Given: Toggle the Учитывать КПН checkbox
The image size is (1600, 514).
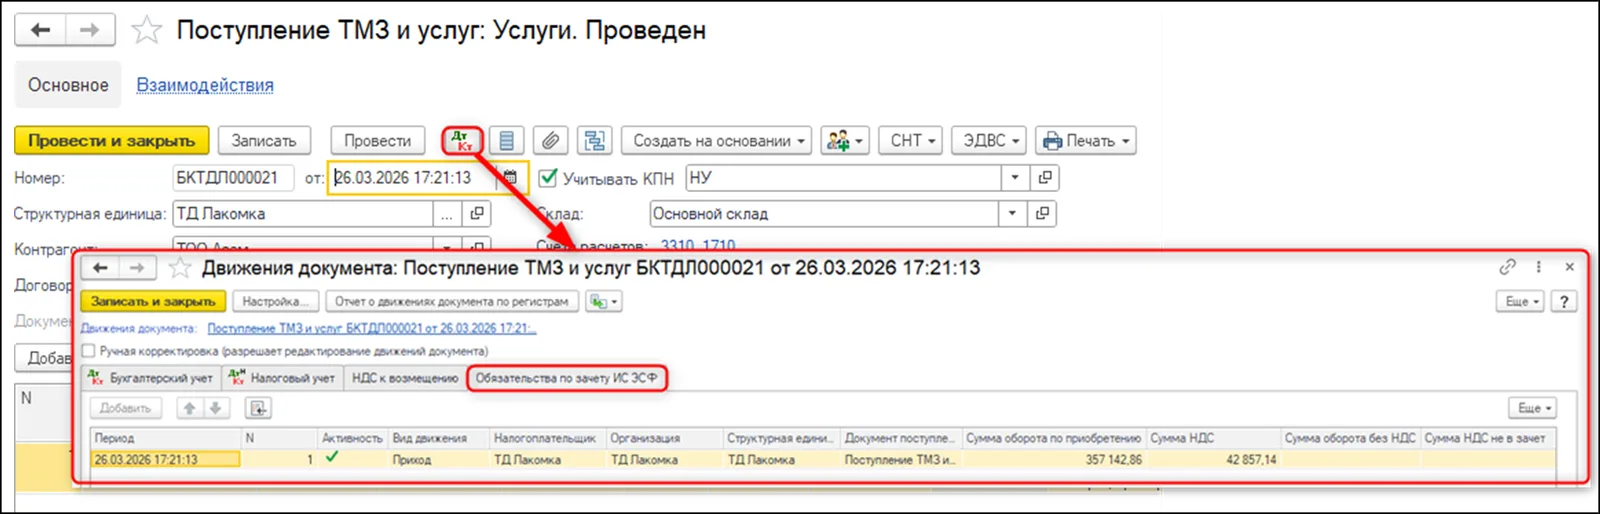Looking at the screenshot, I should (547, 178).
